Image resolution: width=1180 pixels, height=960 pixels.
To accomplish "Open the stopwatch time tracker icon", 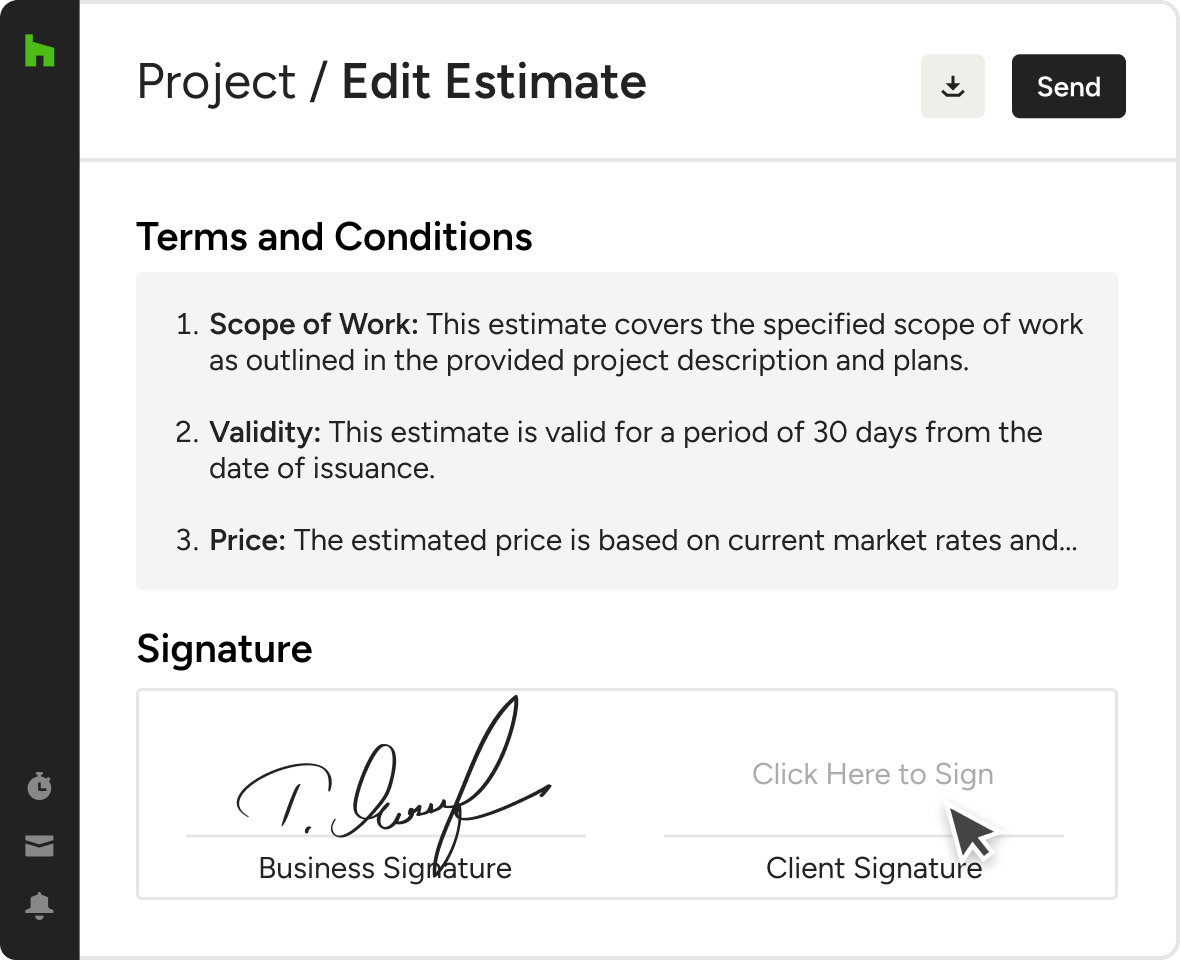I will pos(39,786).
